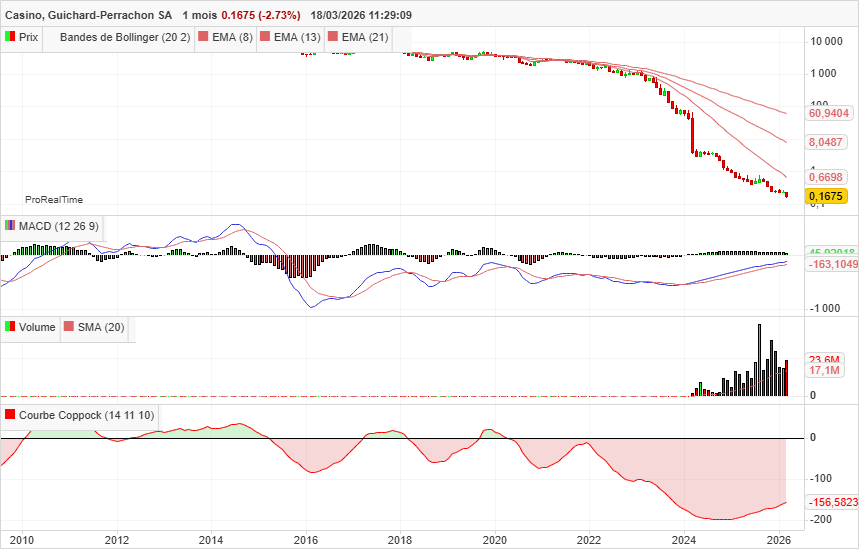This screenshot has width=859, height=549.
Task: Select the Prix legend label
Action: [28, 37]
